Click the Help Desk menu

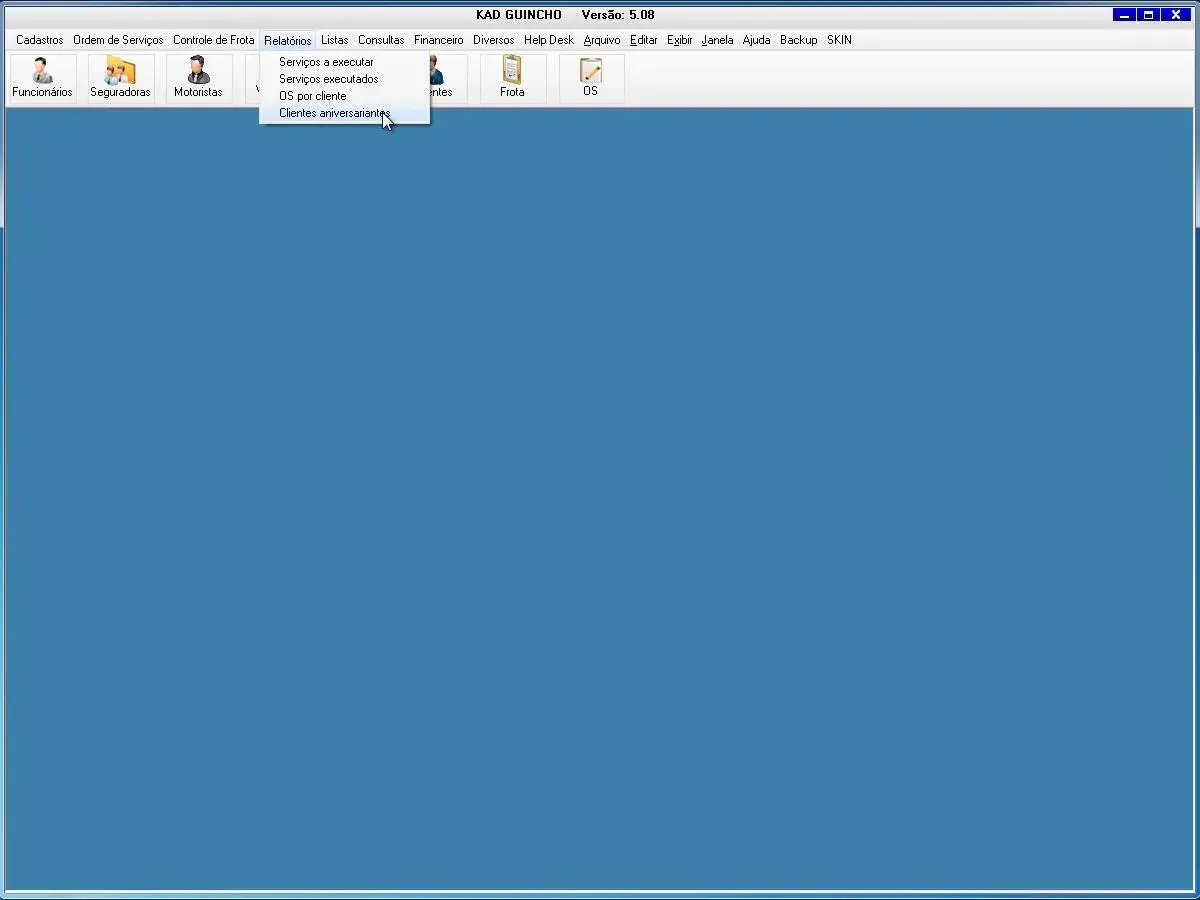point(549,40)
